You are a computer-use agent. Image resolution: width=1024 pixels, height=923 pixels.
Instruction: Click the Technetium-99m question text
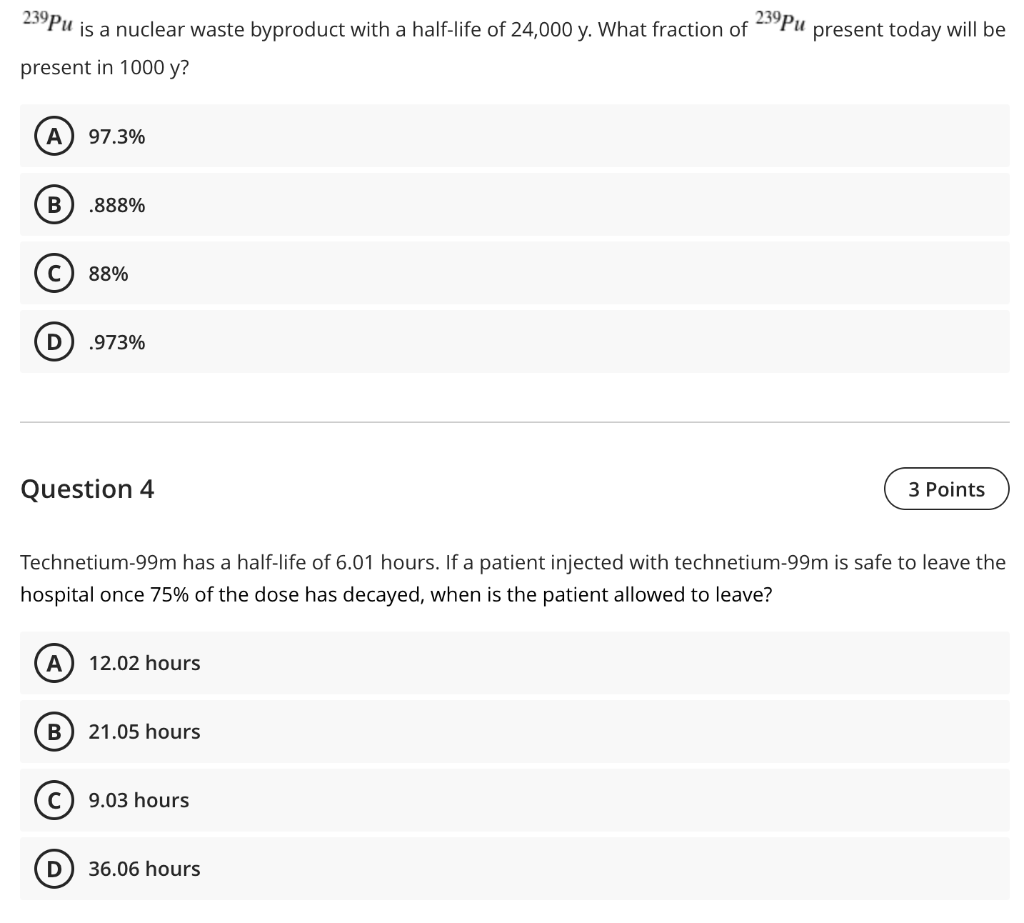click(x=513, y=578)
